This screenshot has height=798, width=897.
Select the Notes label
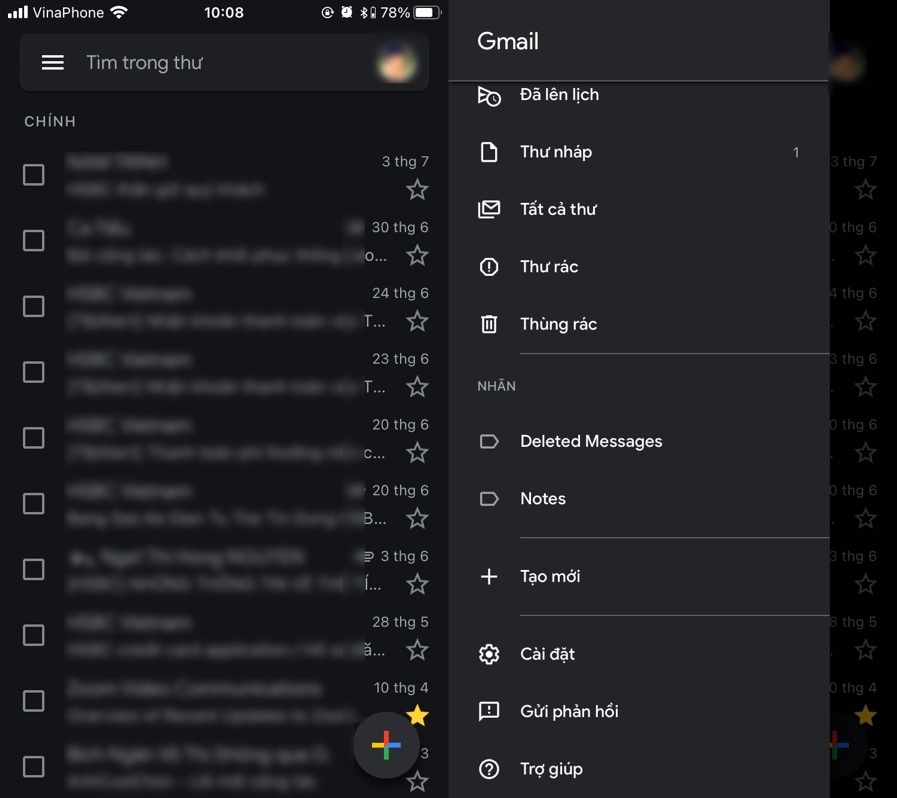(543, 499)
